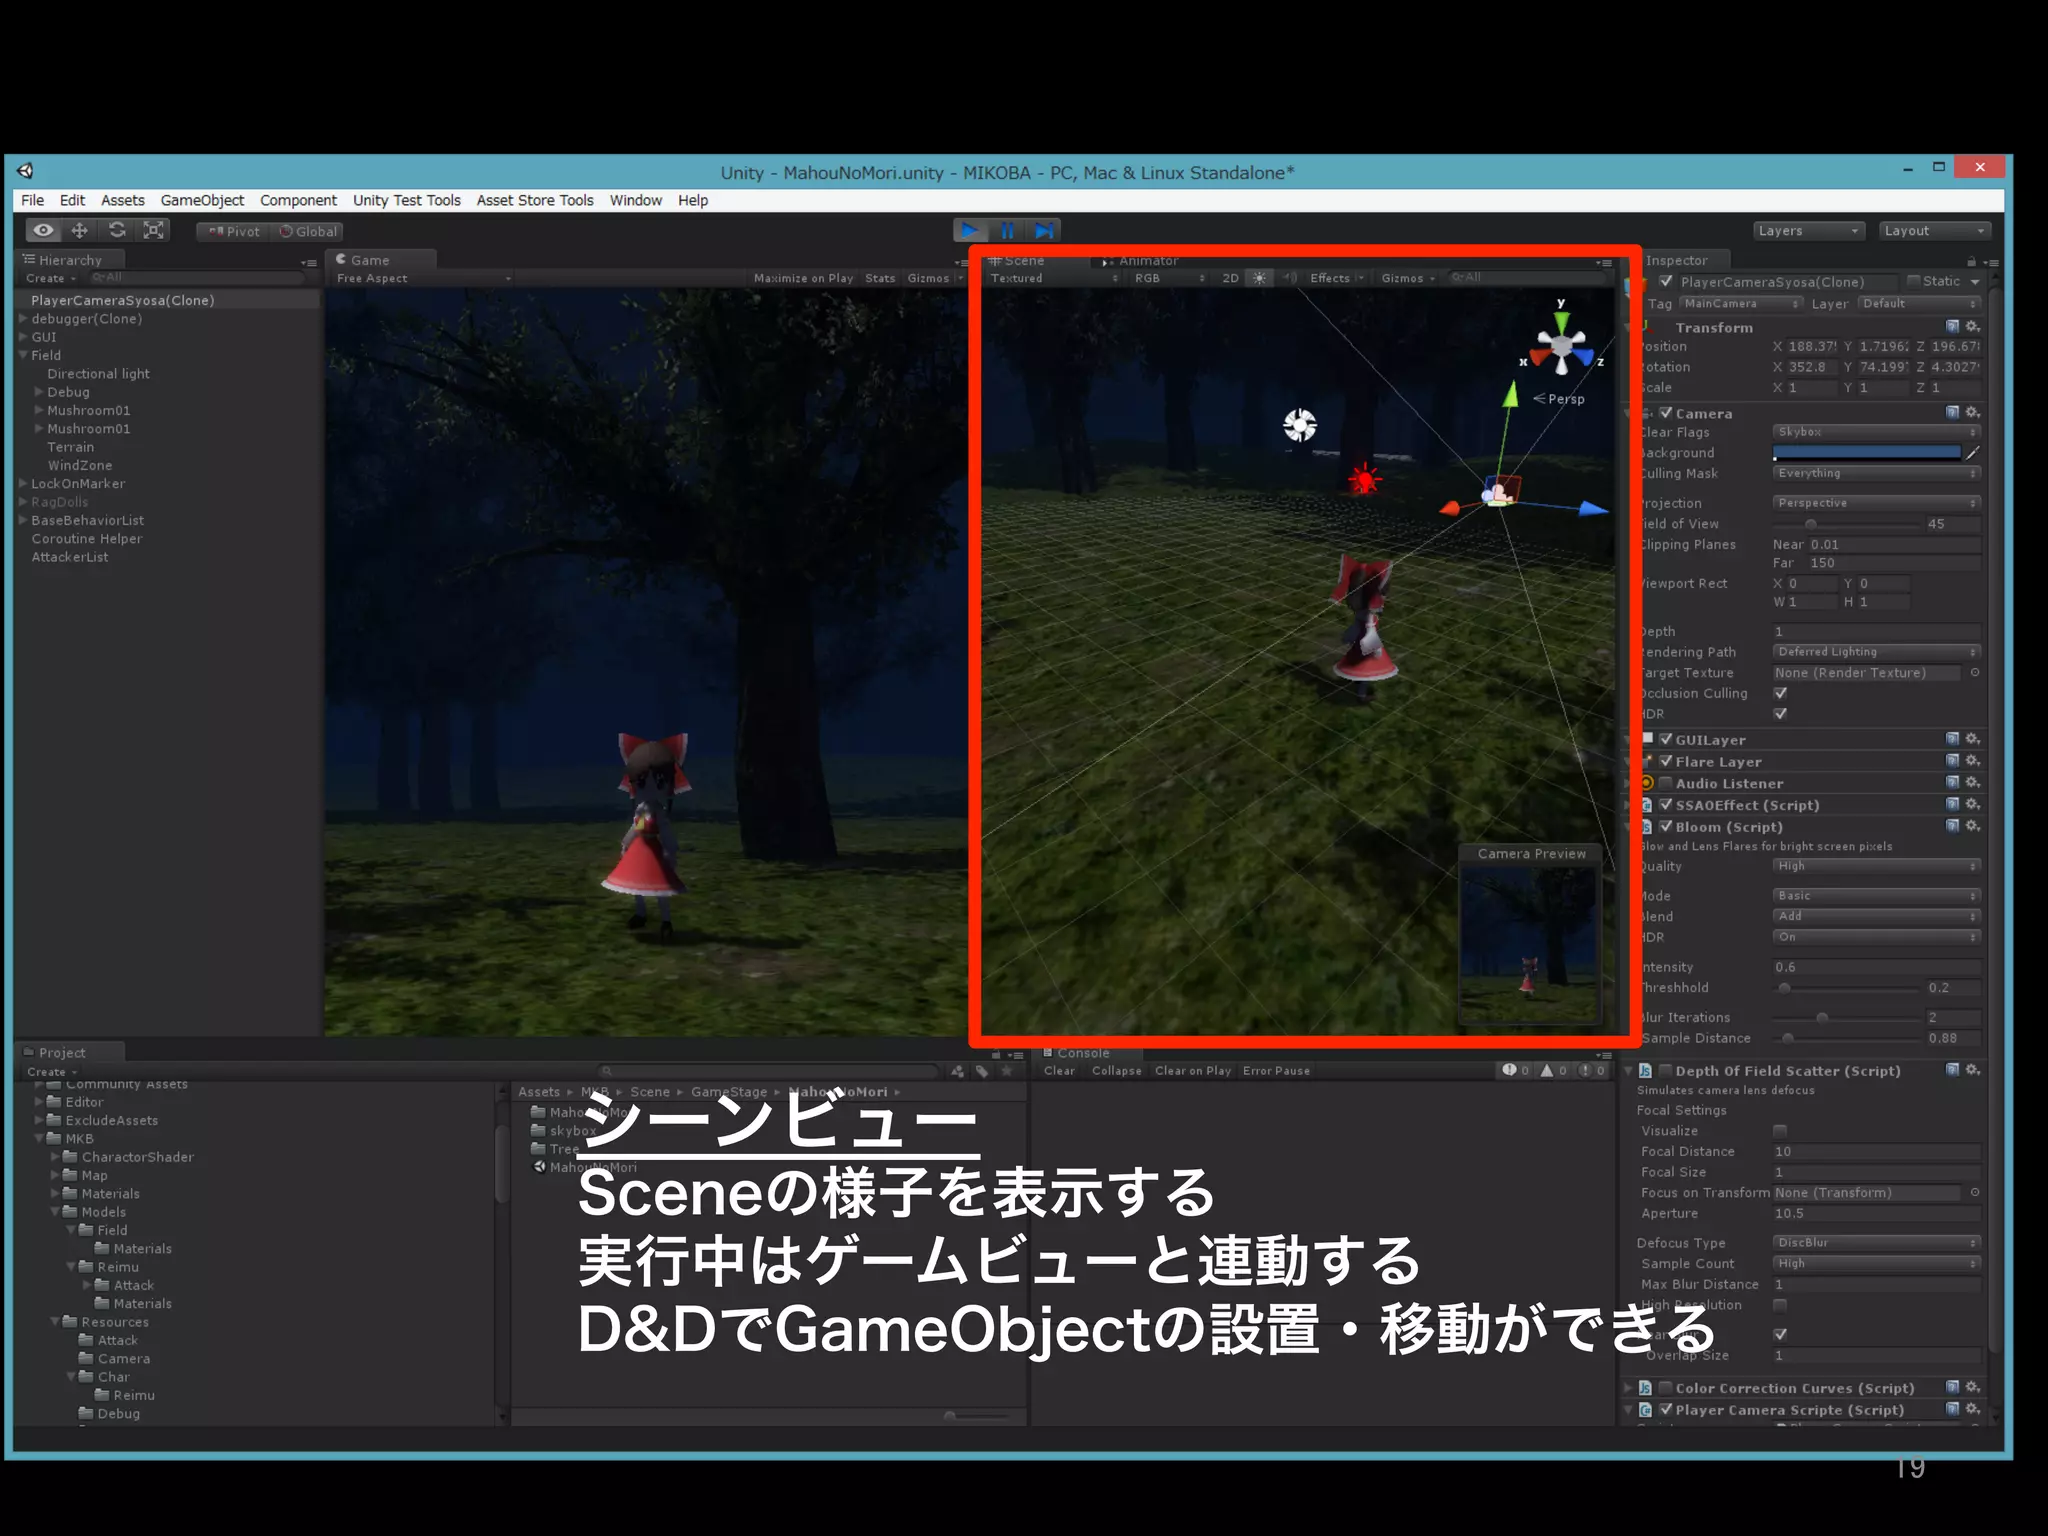The height and width of the screenshot is (1536, 2048).
Task: Open the File menu
Action: pos(33,200)
